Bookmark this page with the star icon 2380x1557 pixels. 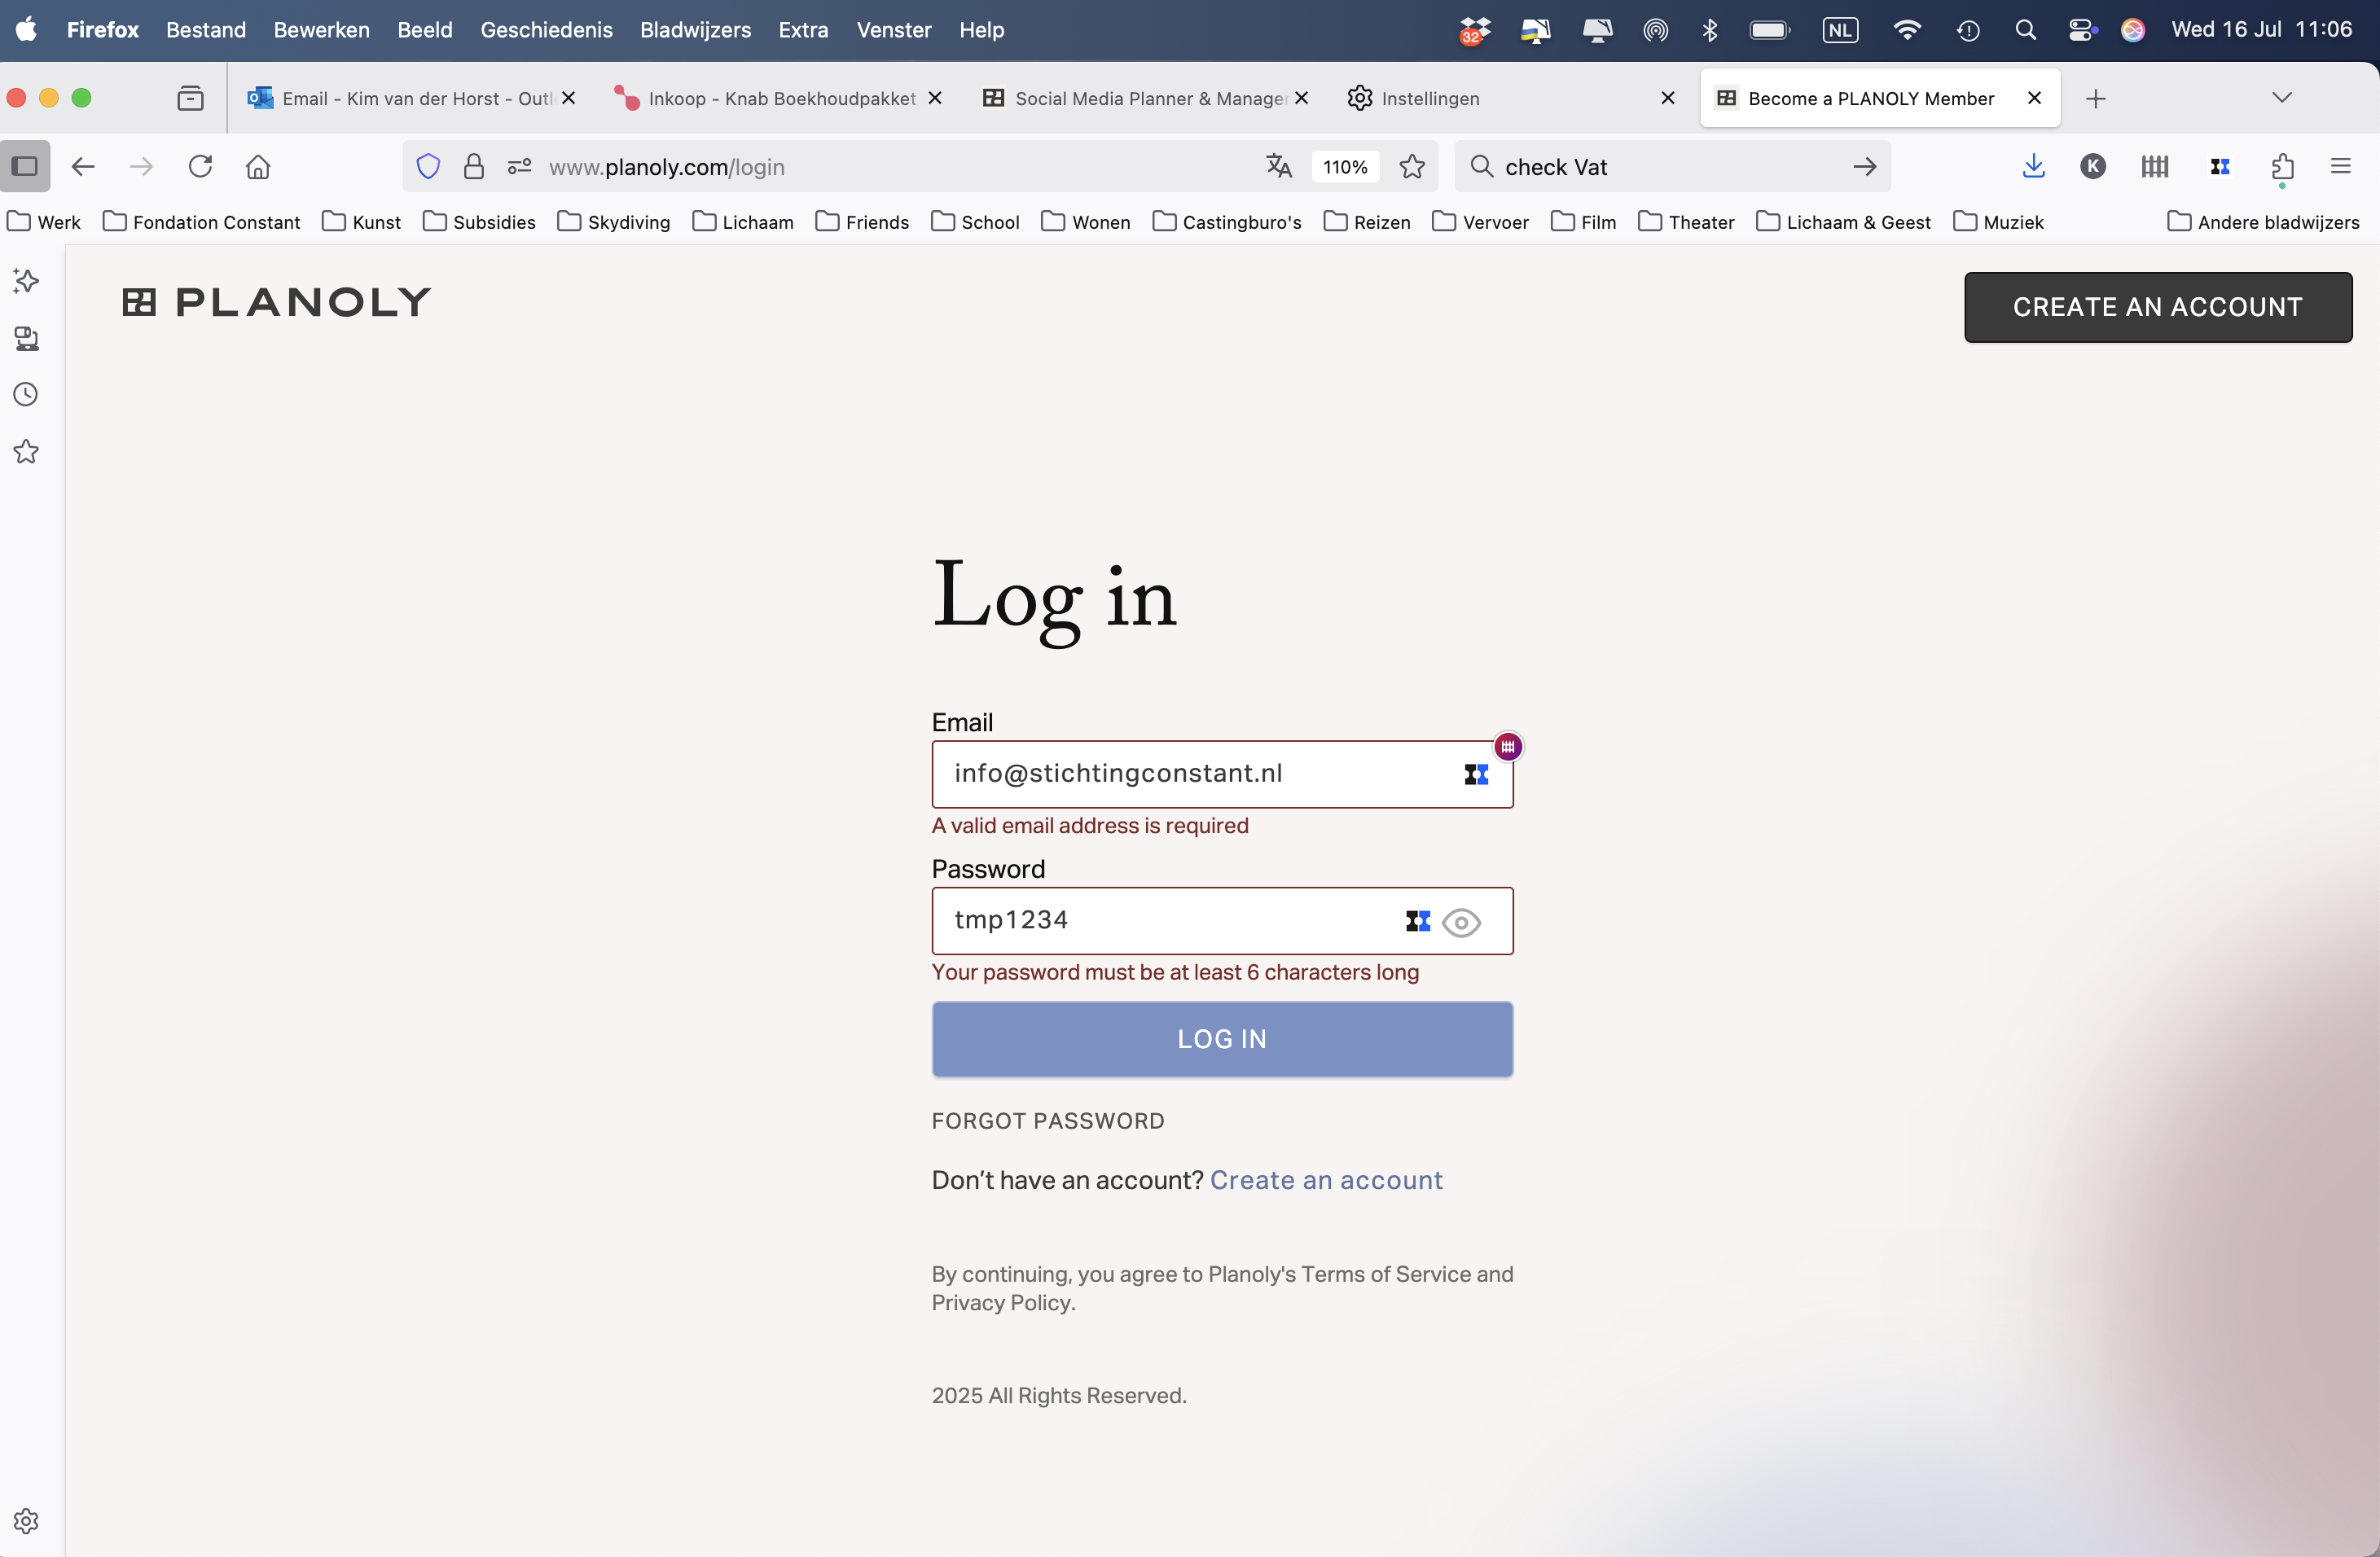pyautogui.click(x=1412, y=166)
